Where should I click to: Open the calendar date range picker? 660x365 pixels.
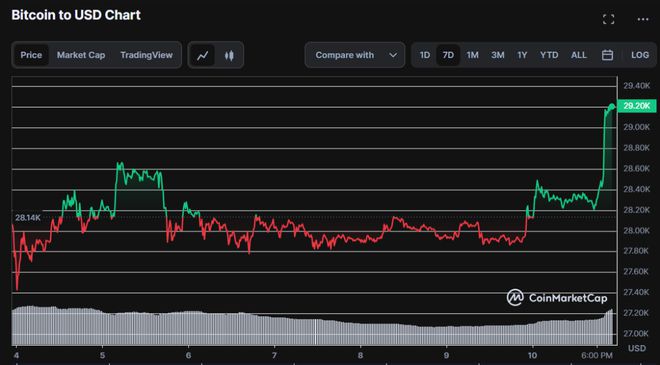click(607, 55)
